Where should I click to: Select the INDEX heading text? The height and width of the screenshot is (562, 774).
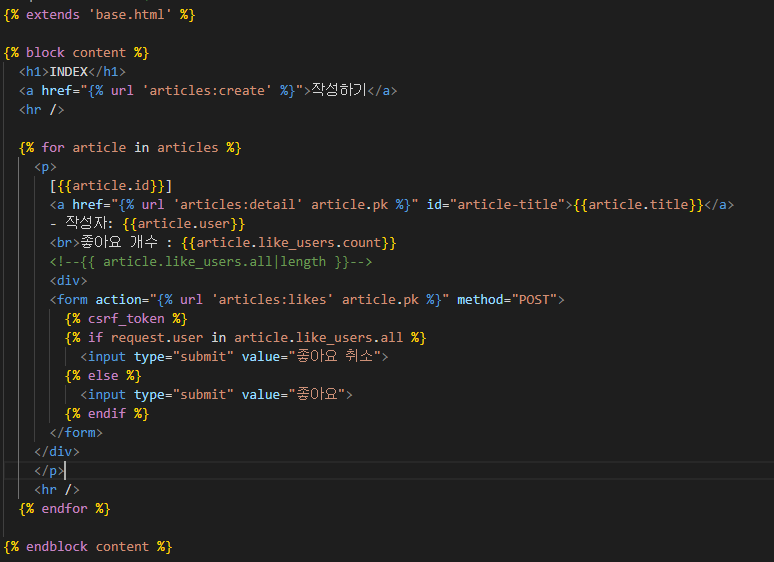69,72
